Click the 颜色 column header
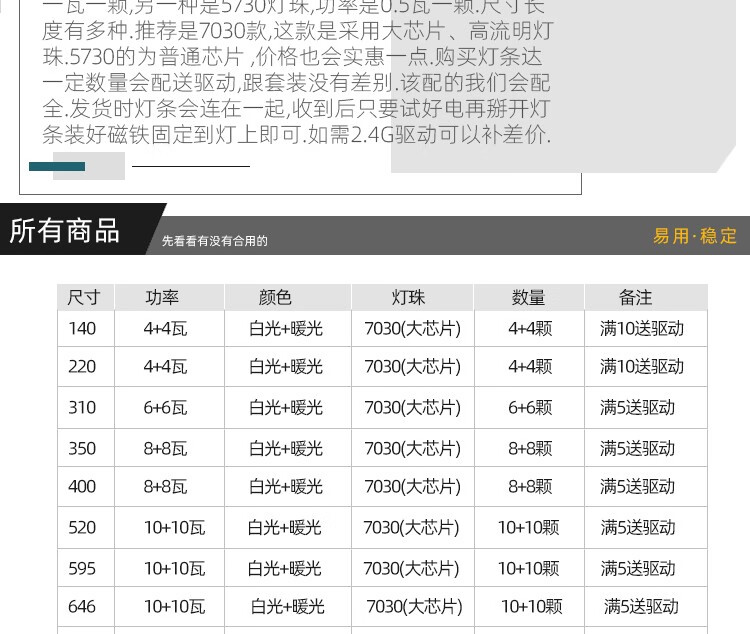The height and width of the screenshot is (634, 750). tap(275, 298)
